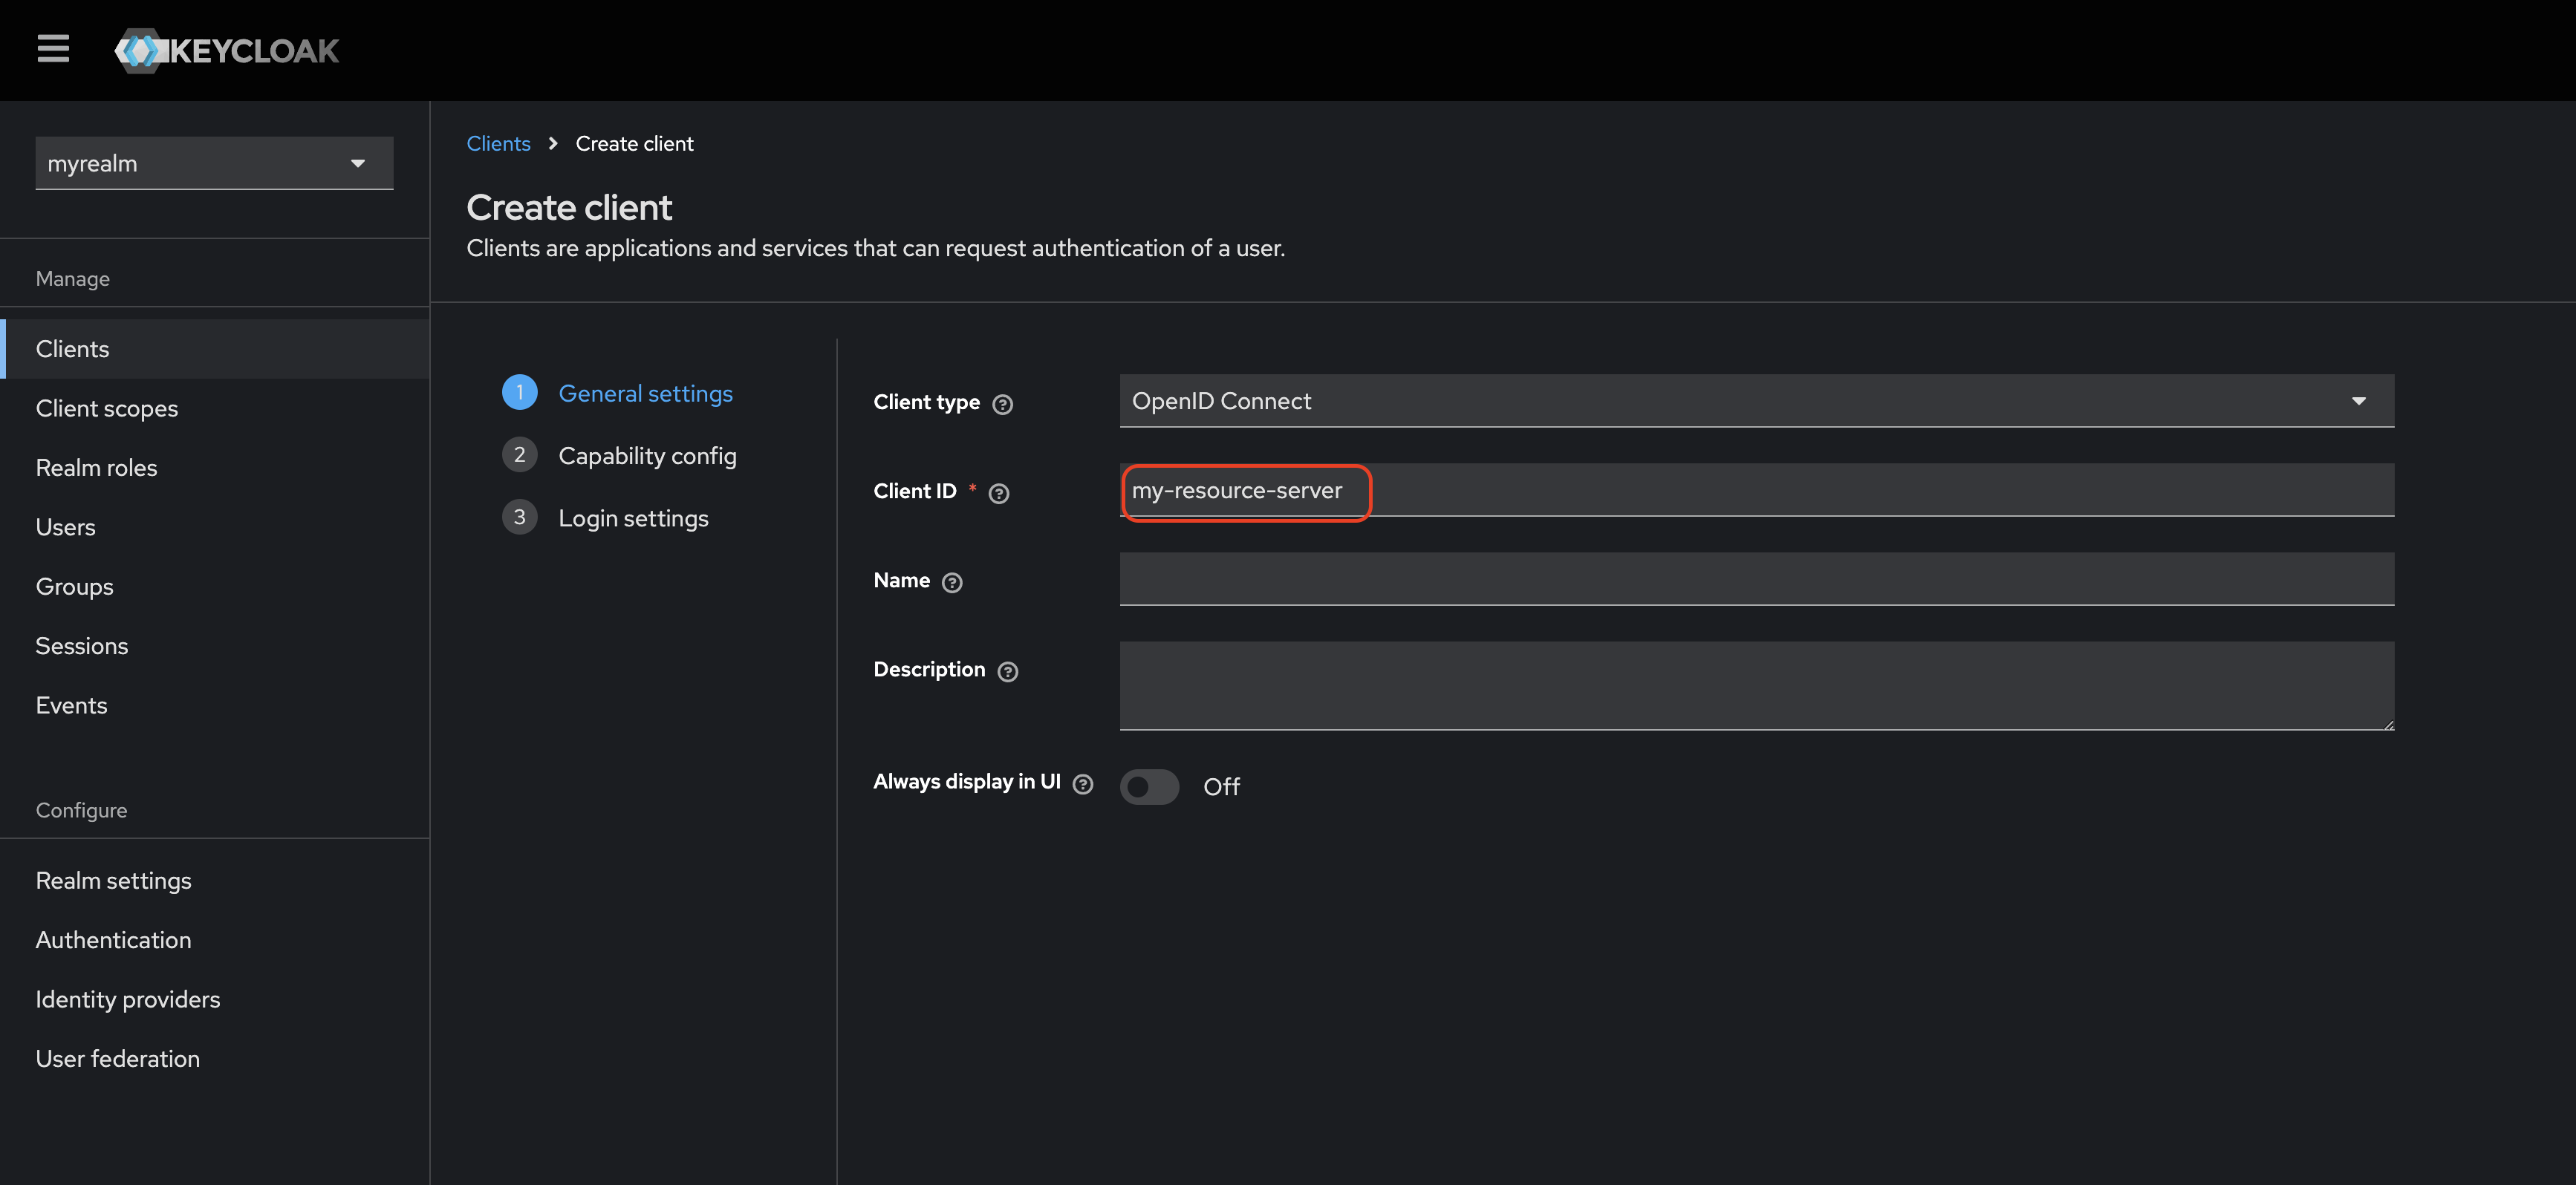Show help icon next to Description
Image resolution: width=2576 pixels, height=1185 pixels.
tap(1008, 671)
